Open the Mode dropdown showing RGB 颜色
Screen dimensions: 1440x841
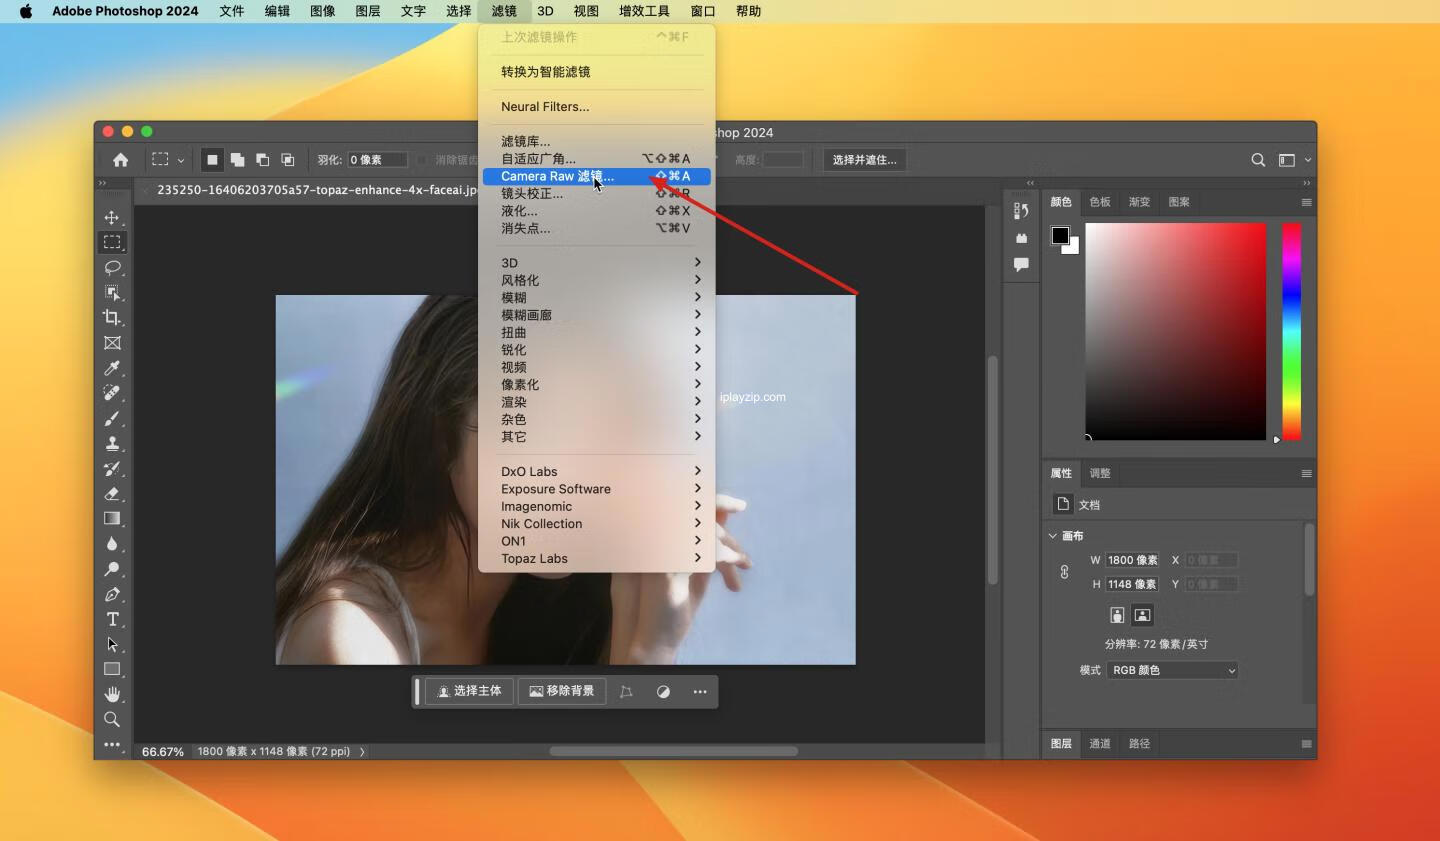click(1172, 670)
